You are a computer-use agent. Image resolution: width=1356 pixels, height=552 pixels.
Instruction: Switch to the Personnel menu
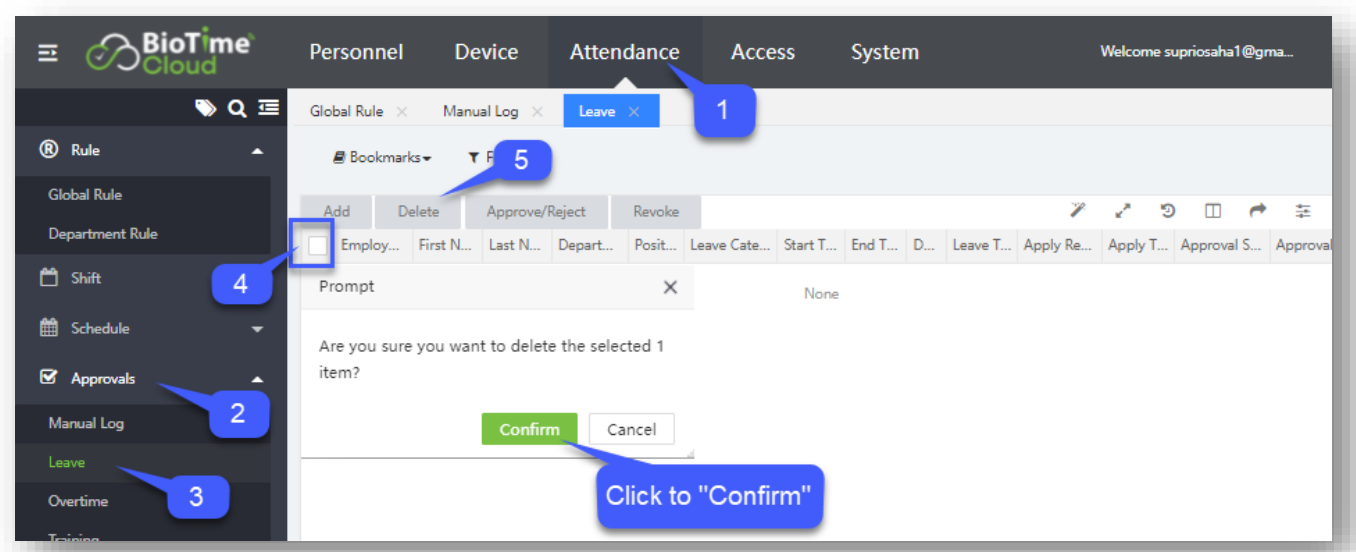356,52
